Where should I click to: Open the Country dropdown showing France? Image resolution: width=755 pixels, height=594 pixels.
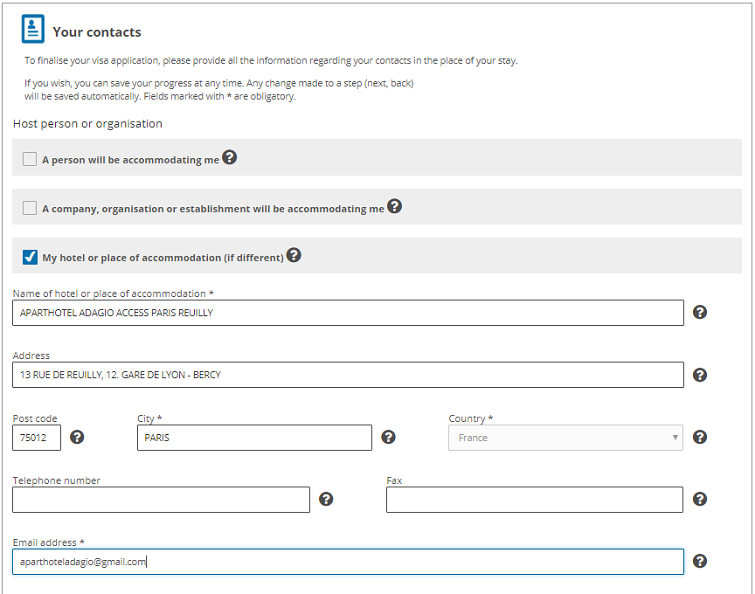(x=565, y=438)
